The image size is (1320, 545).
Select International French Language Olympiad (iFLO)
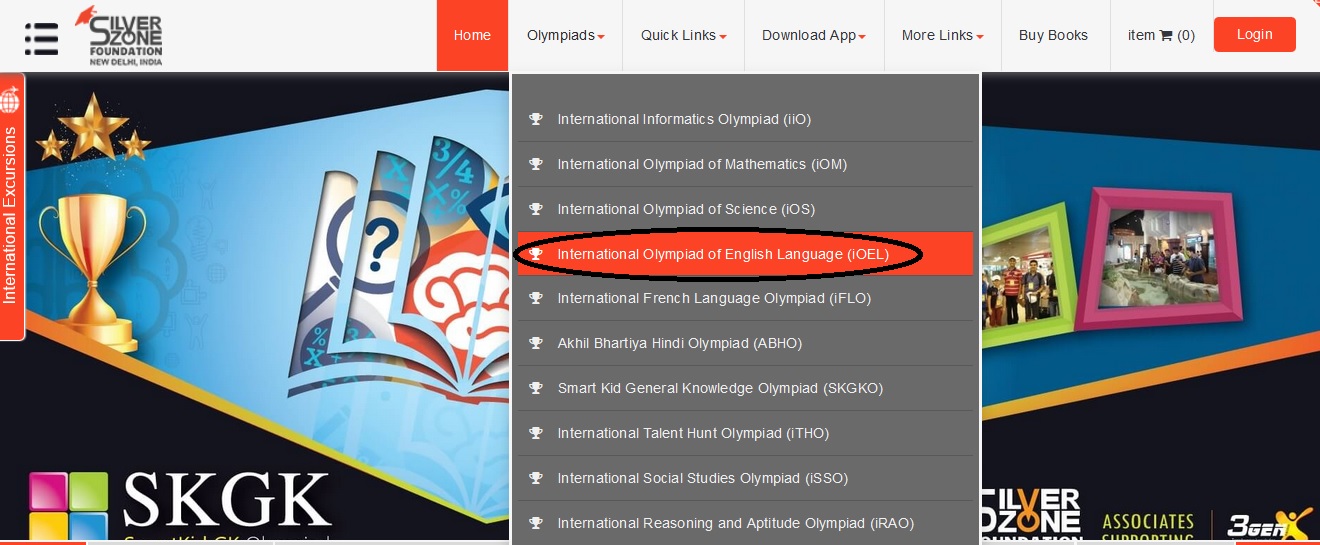tap(745, 298)
